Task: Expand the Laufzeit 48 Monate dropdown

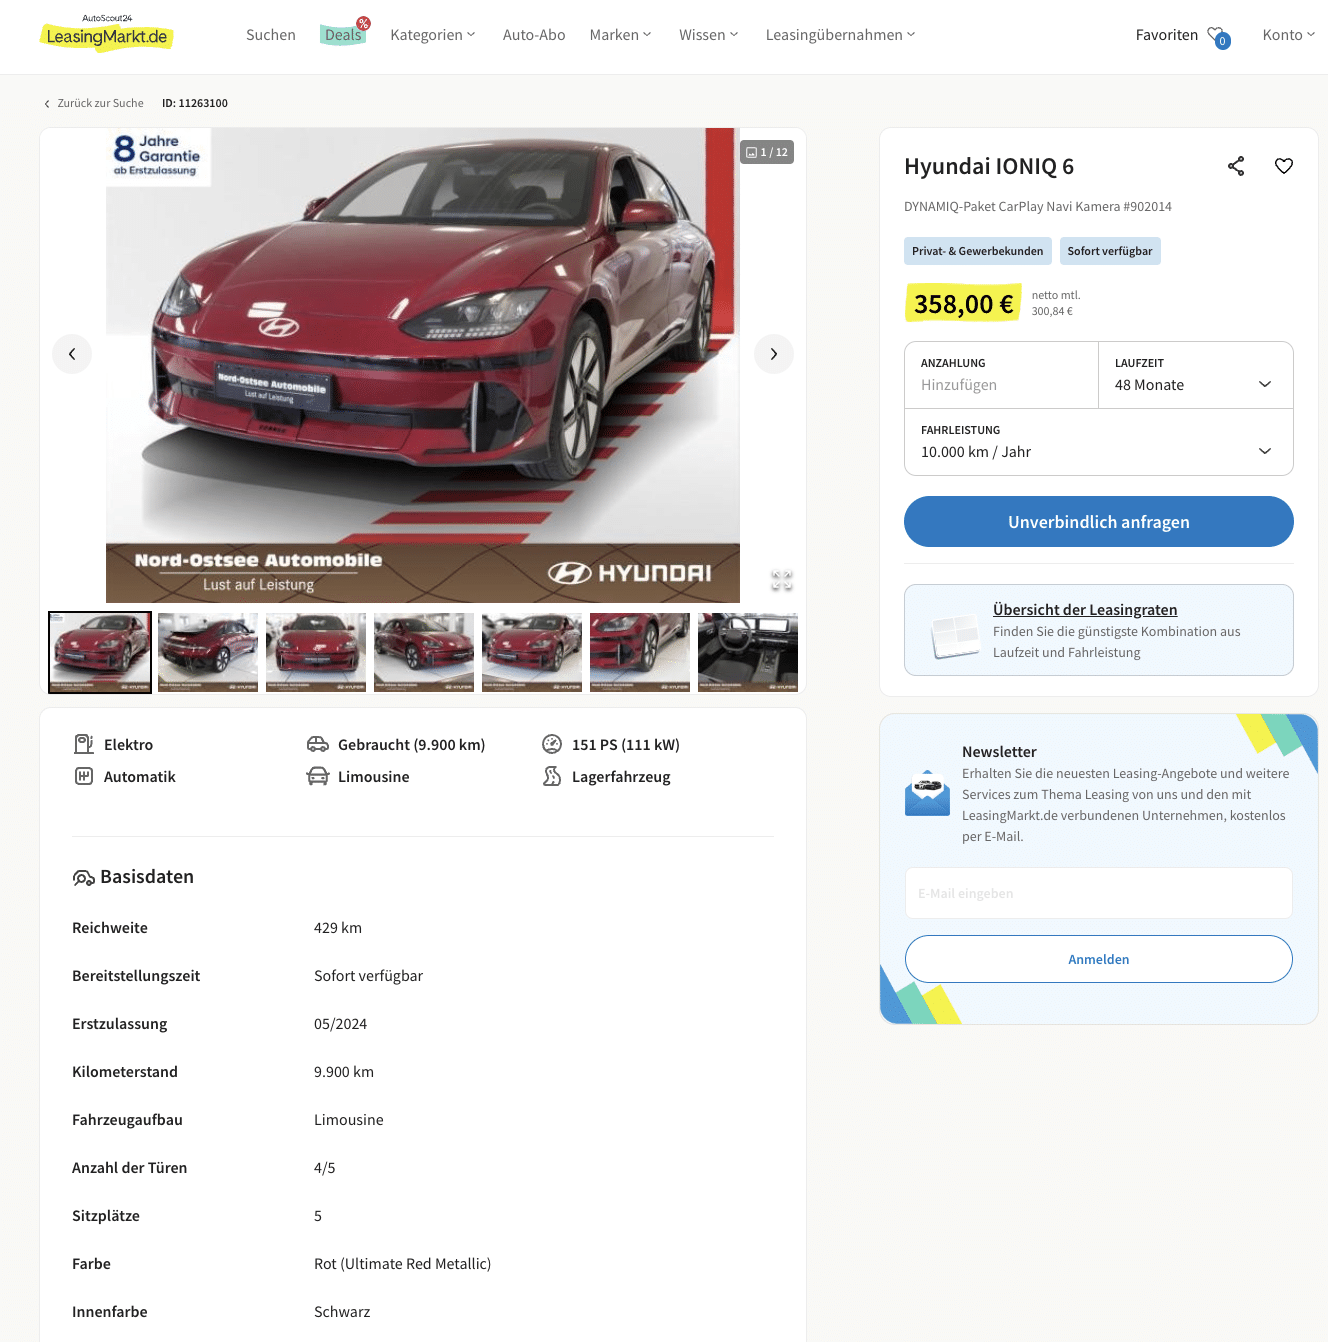Action: (x=1196, y=375)
